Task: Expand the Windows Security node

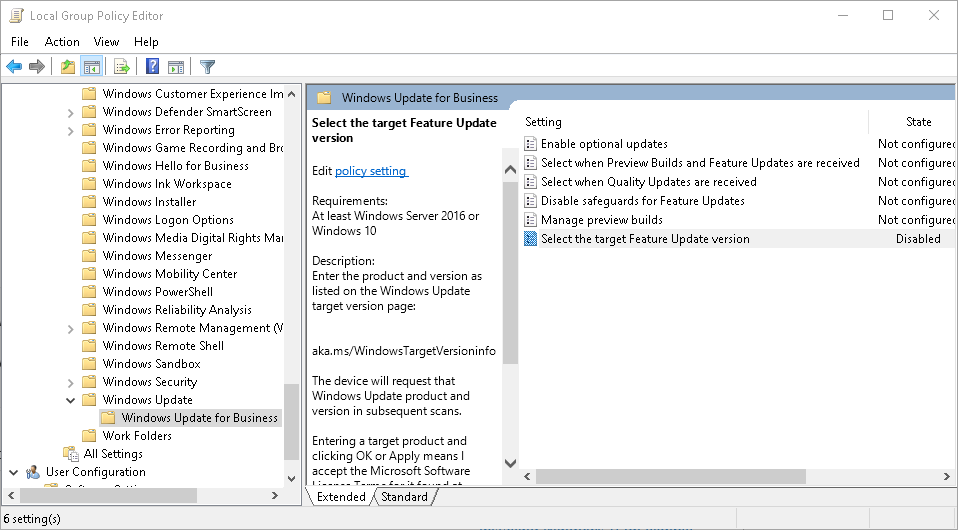Action: pyautogui.click(x=70, y=382)
